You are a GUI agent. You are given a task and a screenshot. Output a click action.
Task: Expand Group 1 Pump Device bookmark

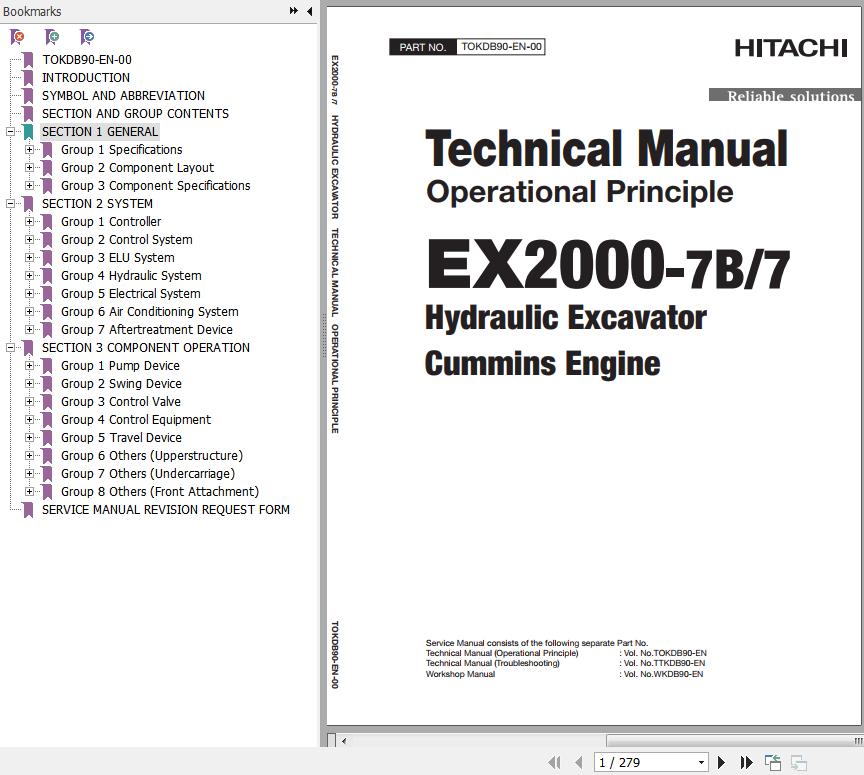[30, 366]
